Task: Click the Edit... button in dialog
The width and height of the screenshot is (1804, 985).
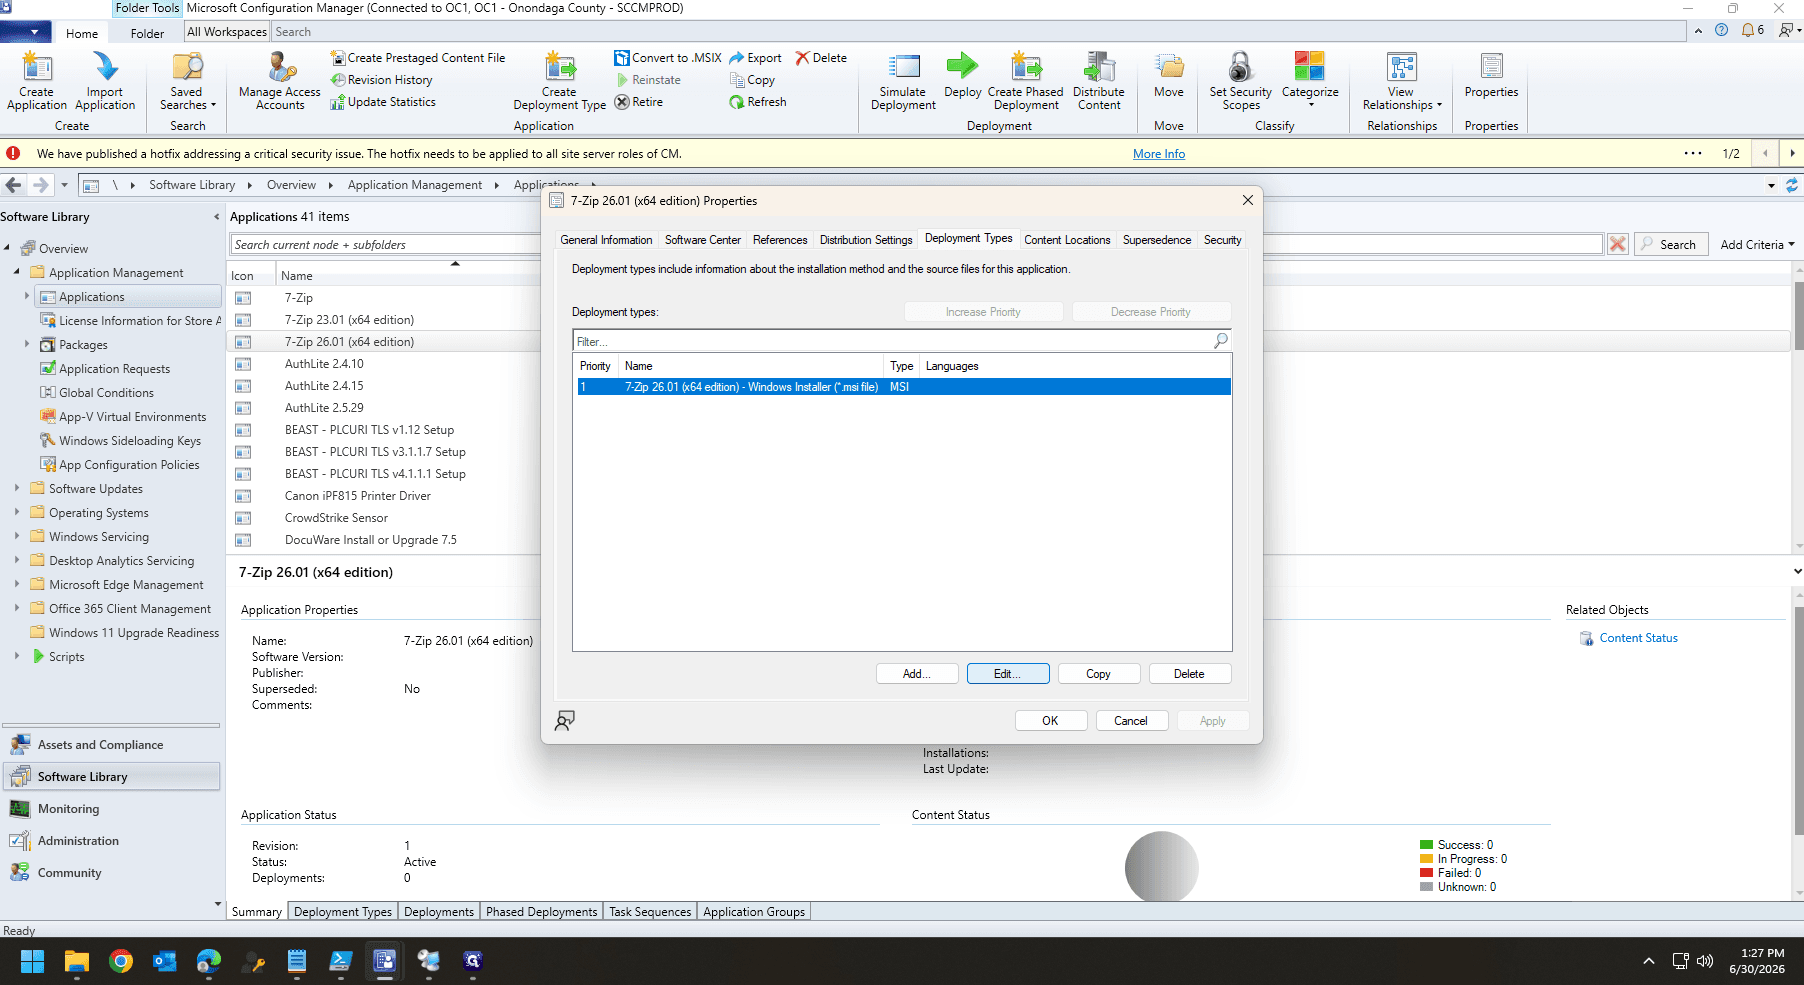Action: [1008, 674]
